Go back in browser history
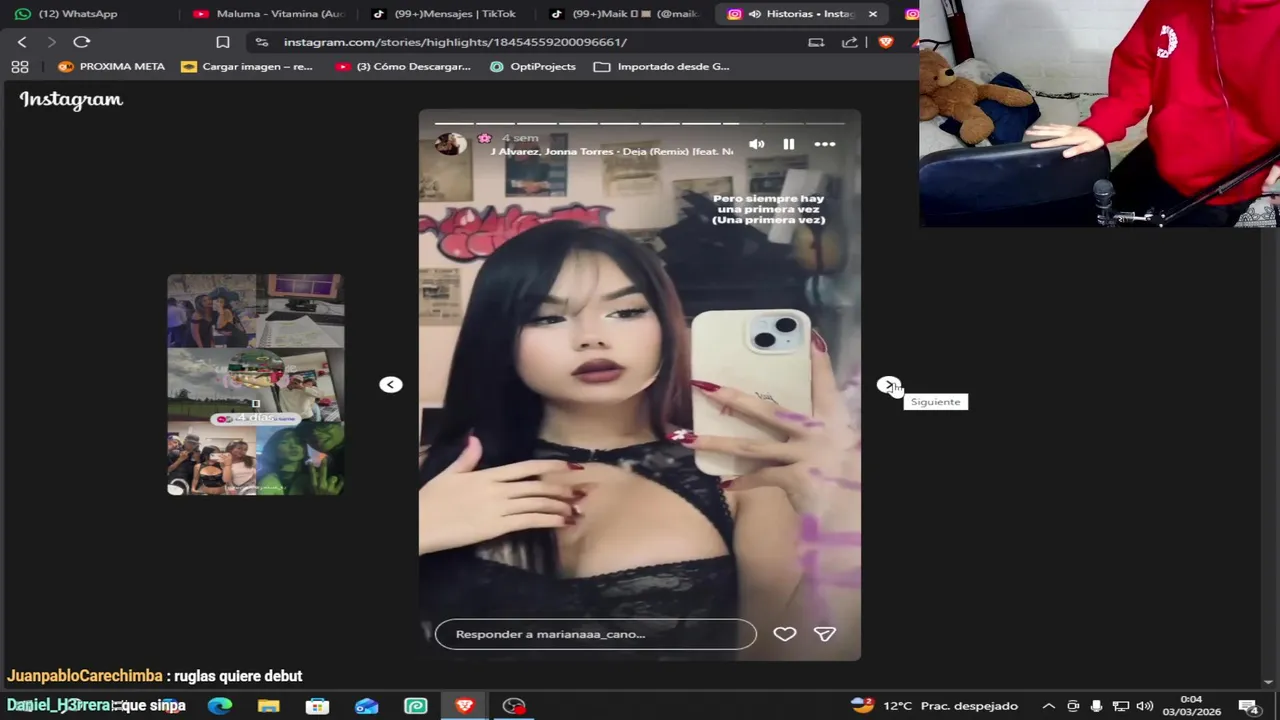The height and width of the screenshot is (720, 1280). [x=22, y=42]
